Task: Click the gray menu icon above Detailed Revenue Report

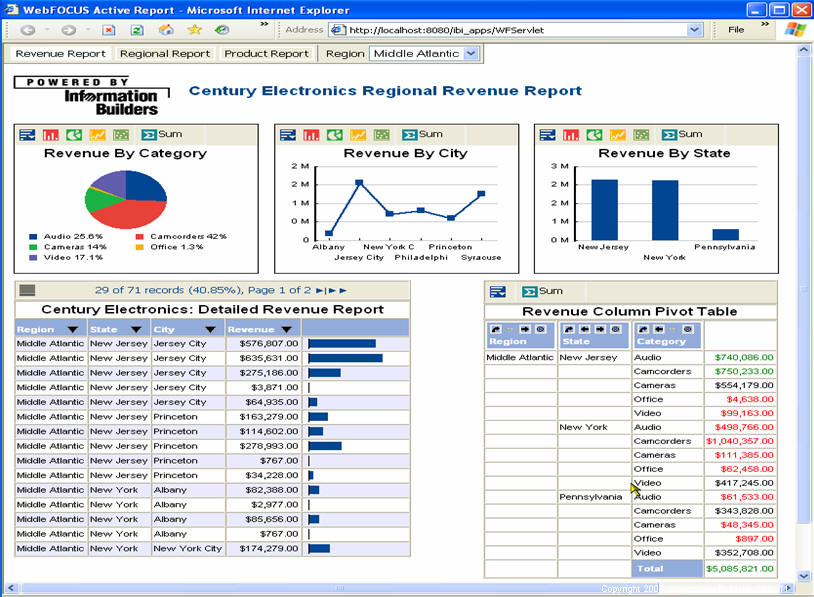Action: (x=27, y=290)
